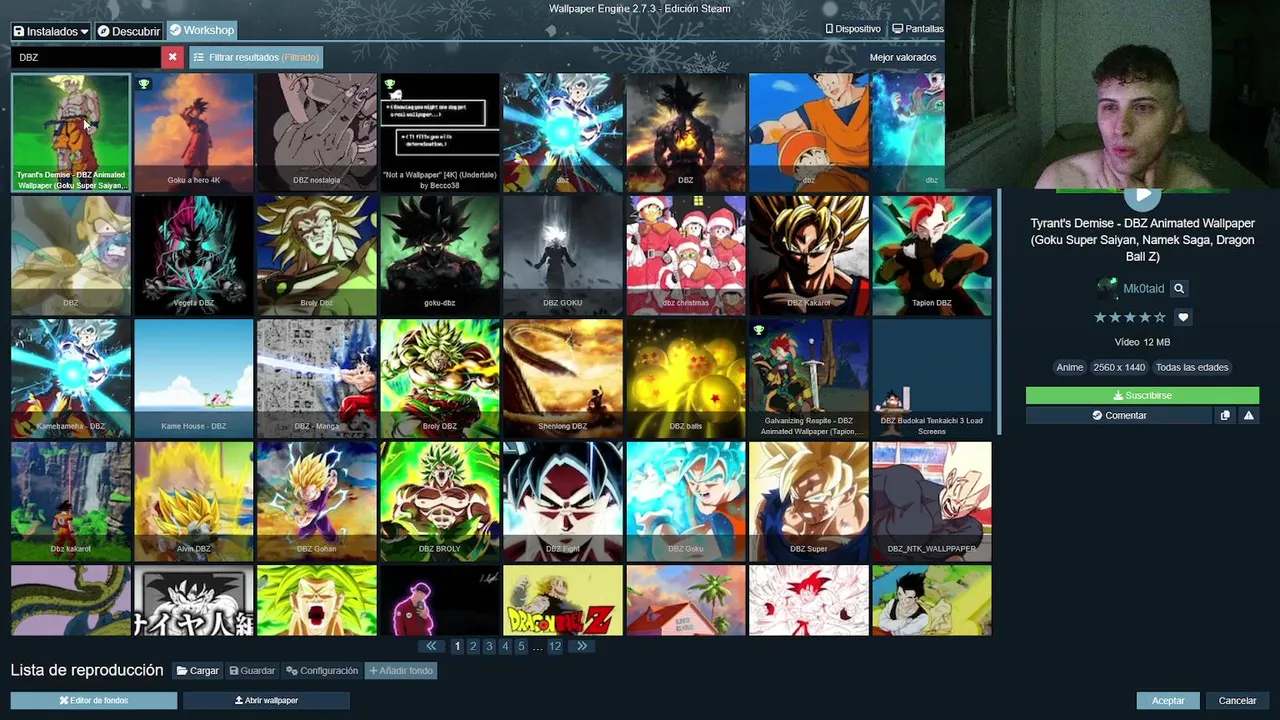Viewport: 1280px width, 720px height.
Task: Select the DBZ GOKU thumbnail
Action: coord(563,255)
